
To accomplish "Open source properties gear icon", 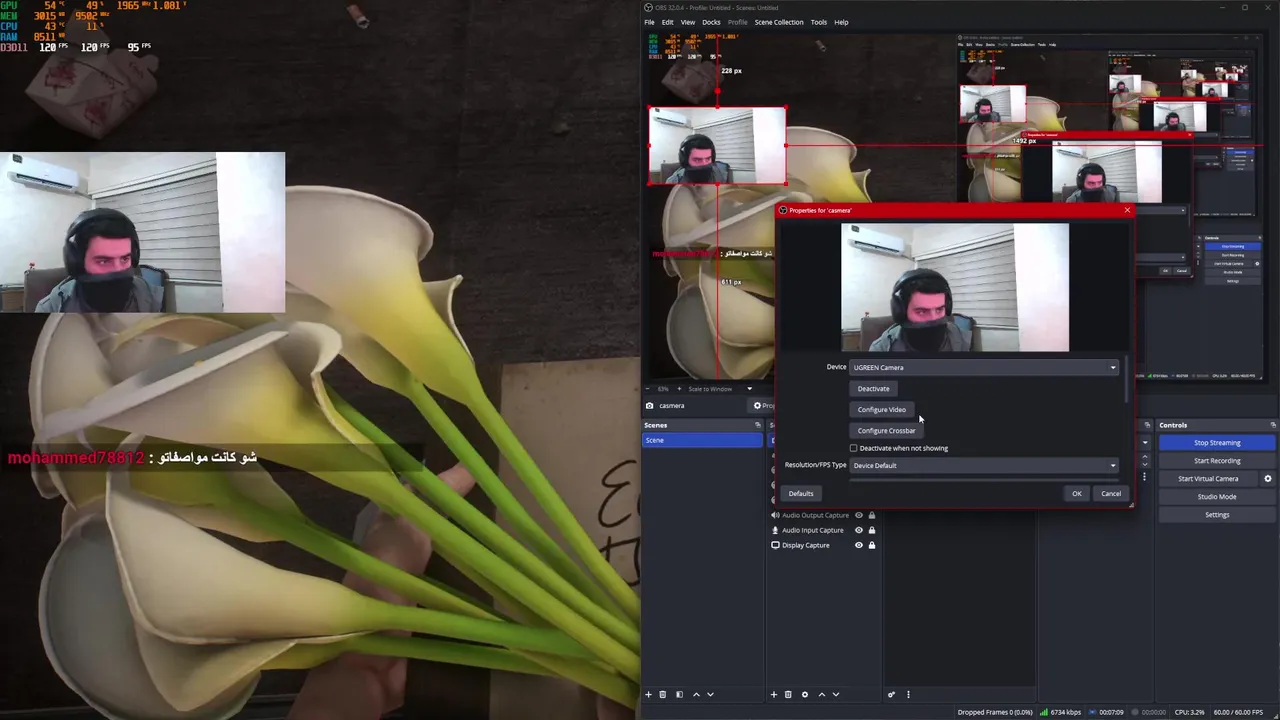I will coord(804,694).
